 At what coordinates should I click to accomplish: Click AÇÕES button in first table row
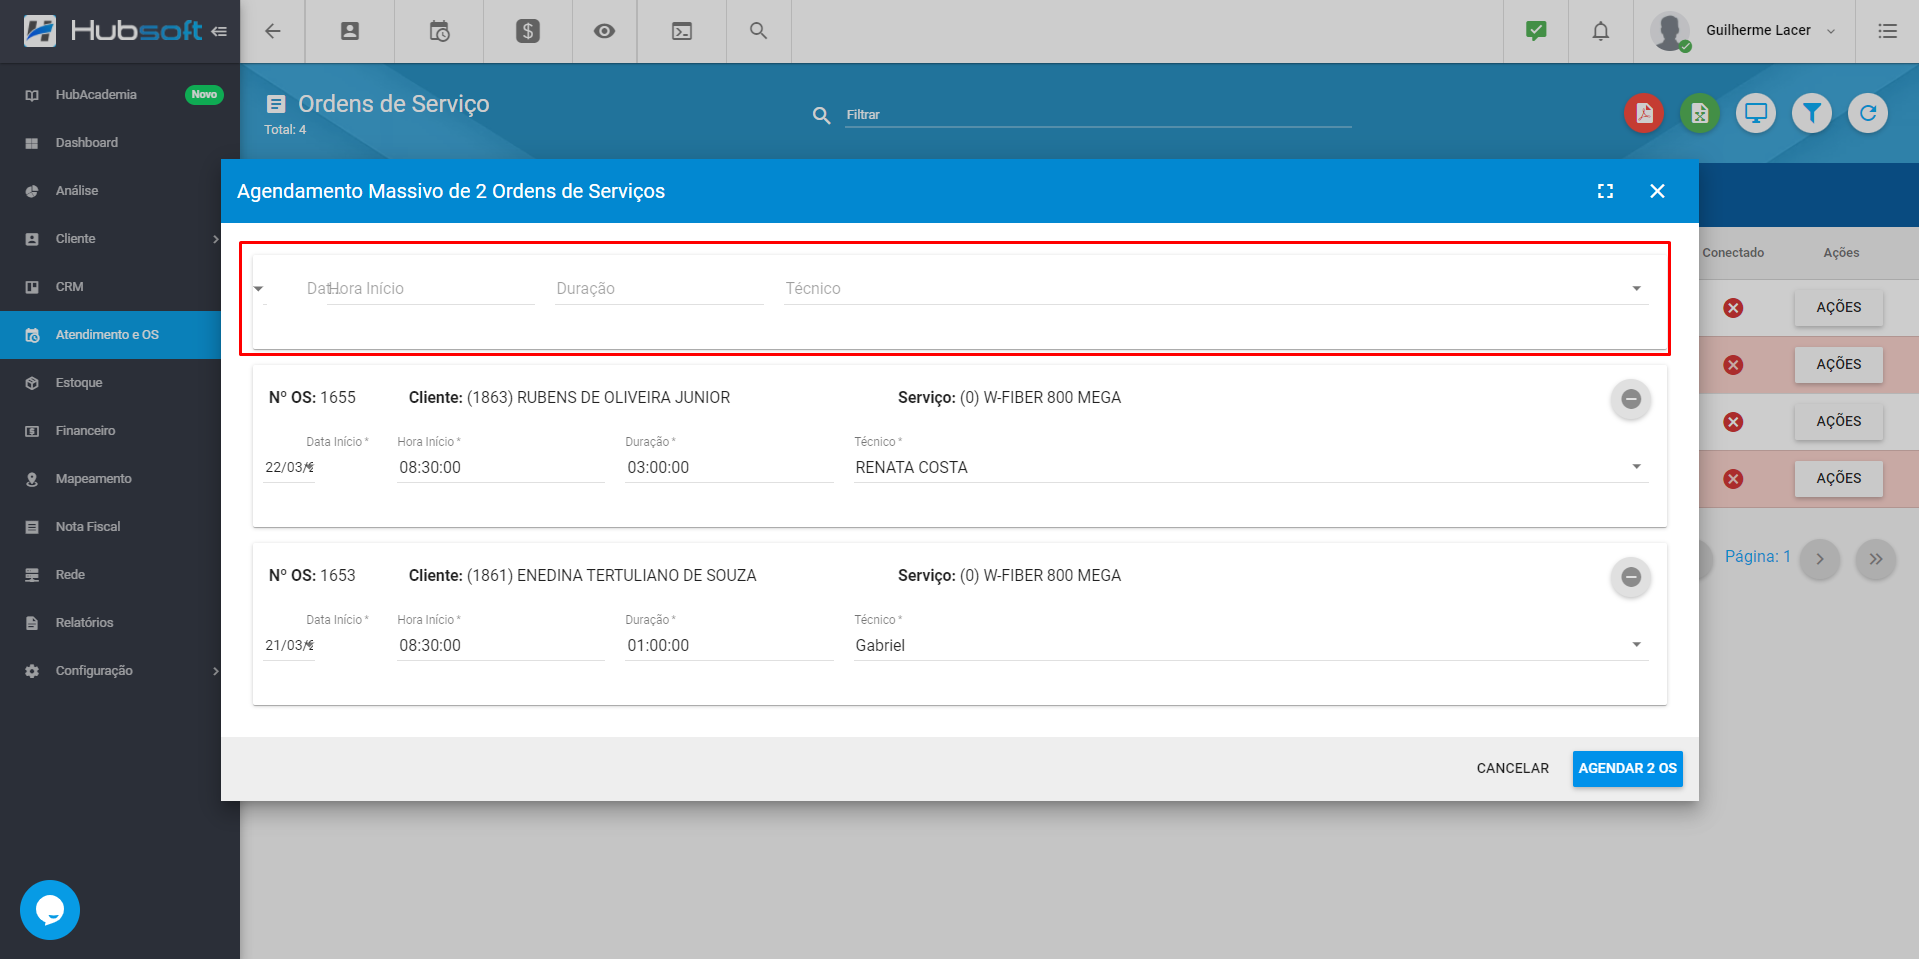click(1838, 308)
